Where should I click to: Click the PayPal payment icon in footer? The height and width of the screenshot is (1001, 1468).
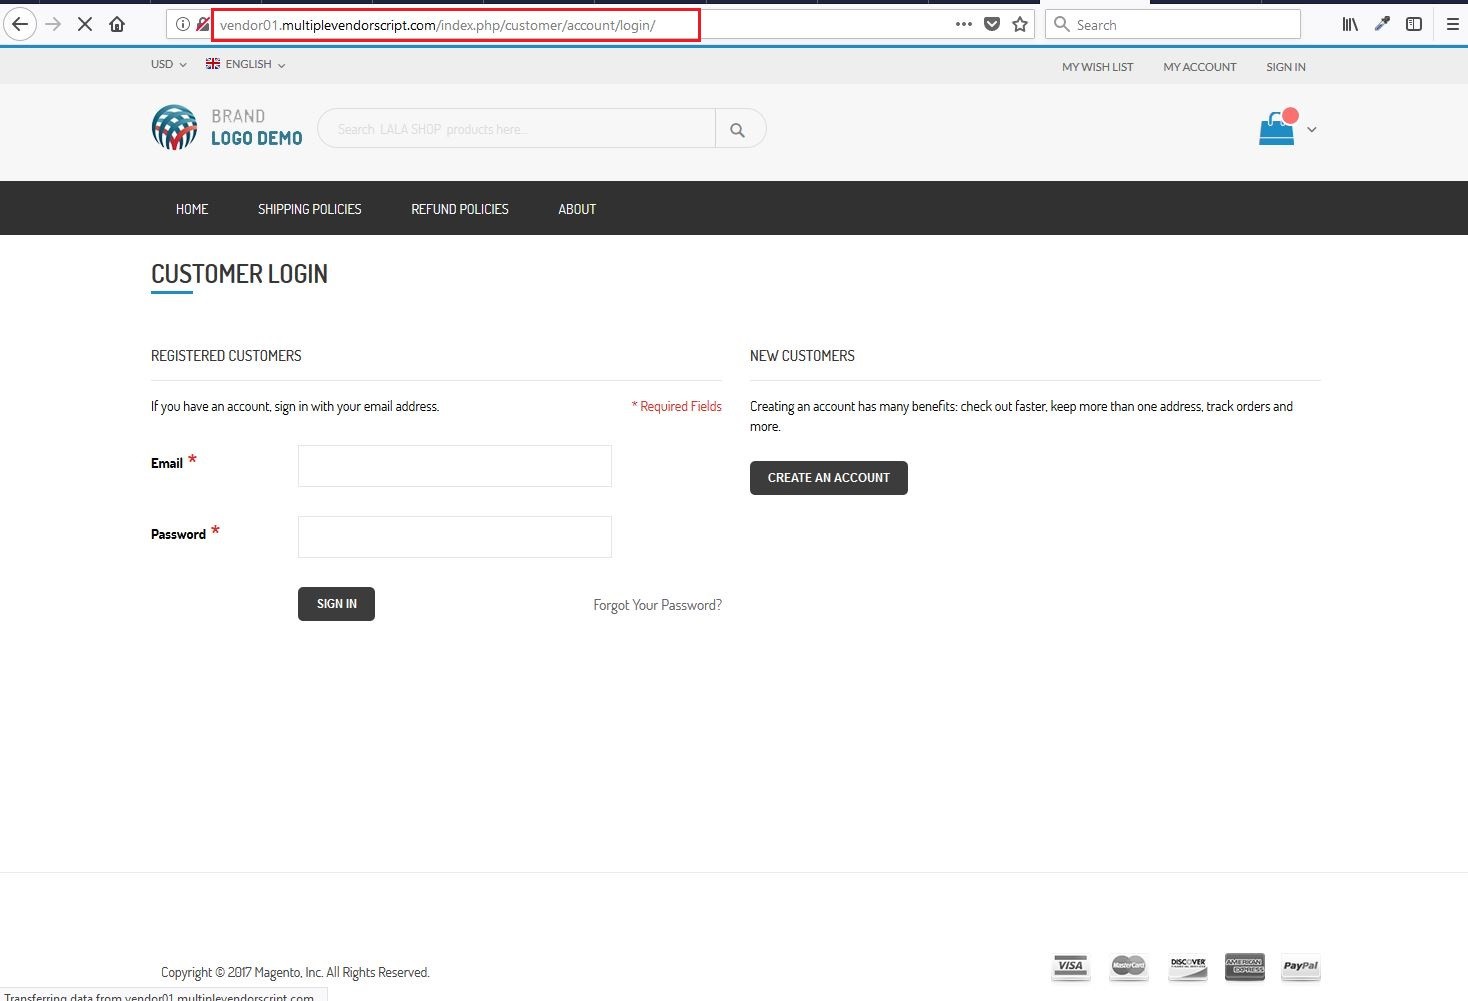1300,966
